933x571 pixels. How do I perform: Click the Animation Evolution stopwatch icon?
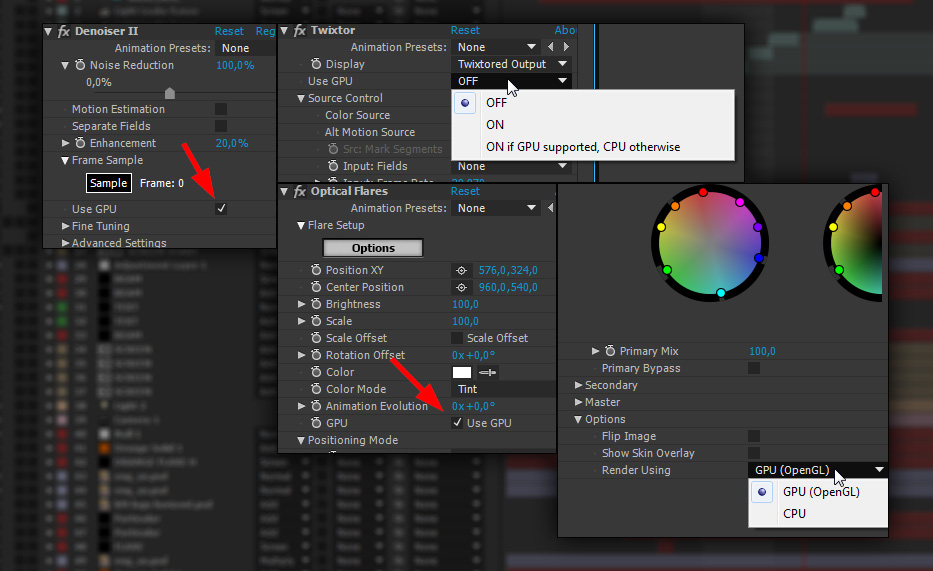click(316, 406)
